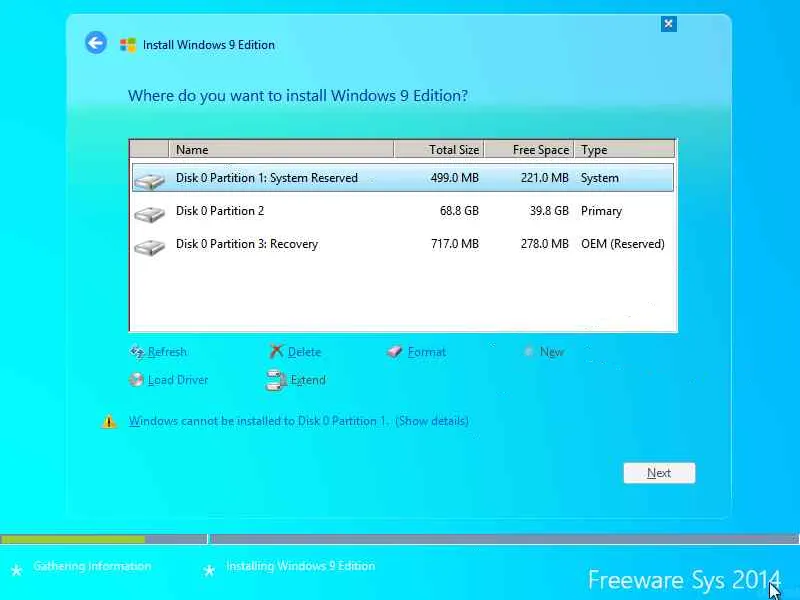Click the blue back arrow button

pos(96,43)
